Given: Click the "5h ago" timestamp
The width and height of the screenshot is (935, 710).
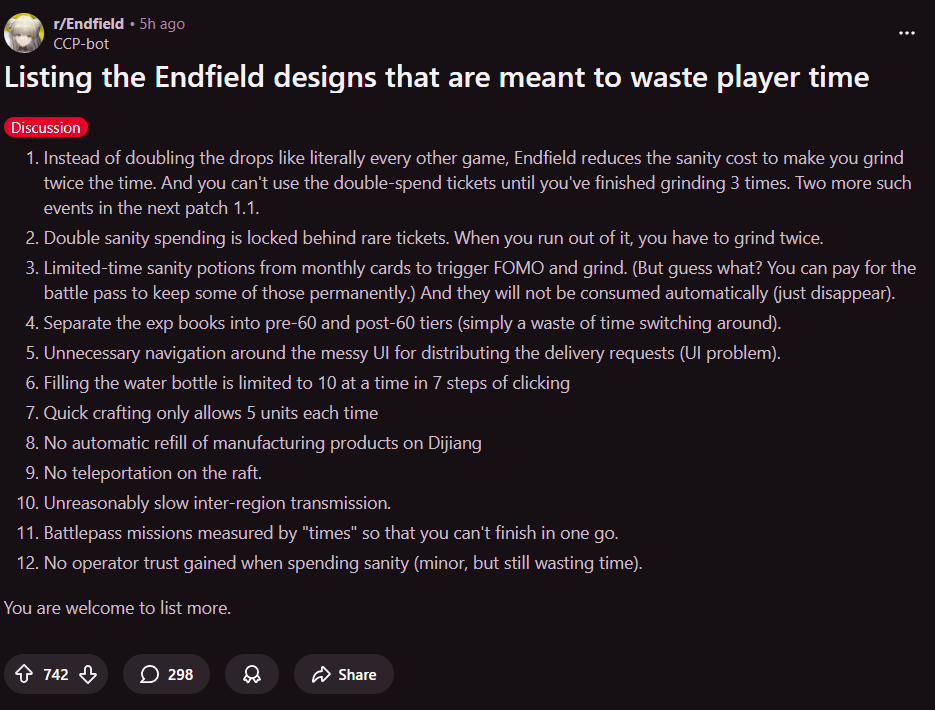Looking at the screenshot, I should (x=163, y=24).
